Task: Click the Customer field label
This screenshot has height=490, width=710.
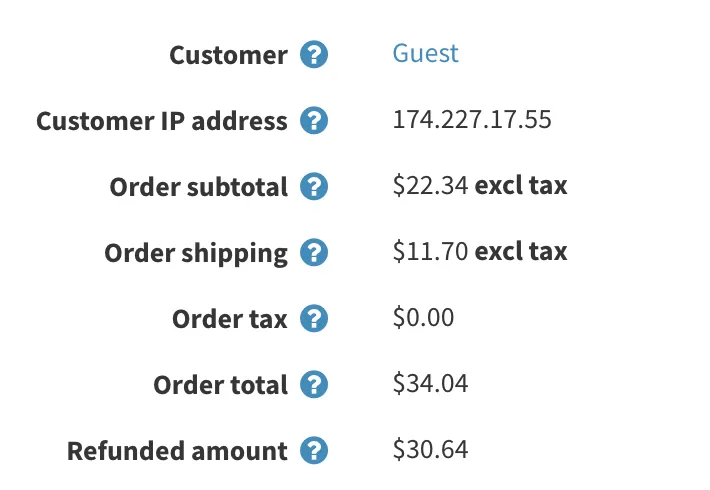Action: (x=228, y=55)
